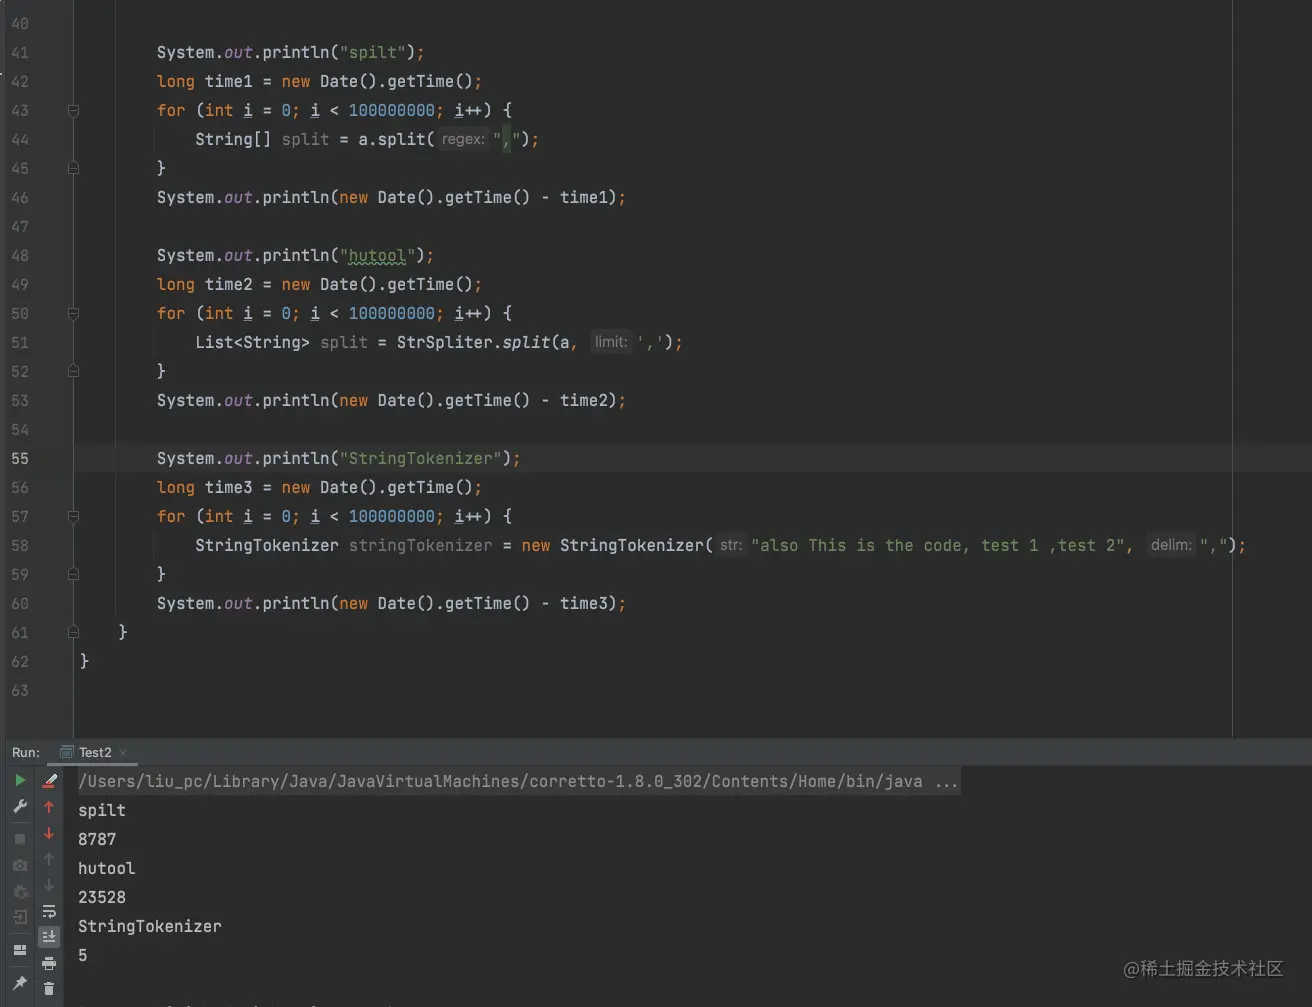The image size is (1312, 1007).
Task: Click the gear-bug icon in Run toolbar
Action: pos(20,891)
